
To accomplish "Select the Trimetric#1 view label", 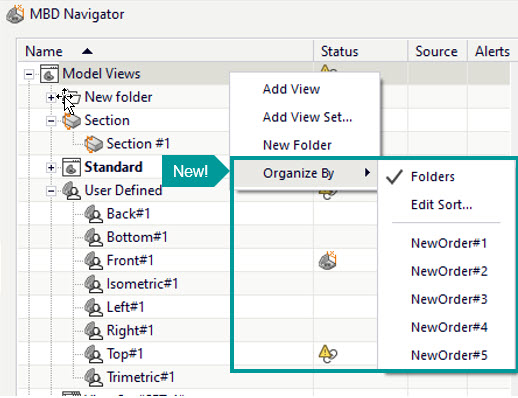I will click(140, 377).
